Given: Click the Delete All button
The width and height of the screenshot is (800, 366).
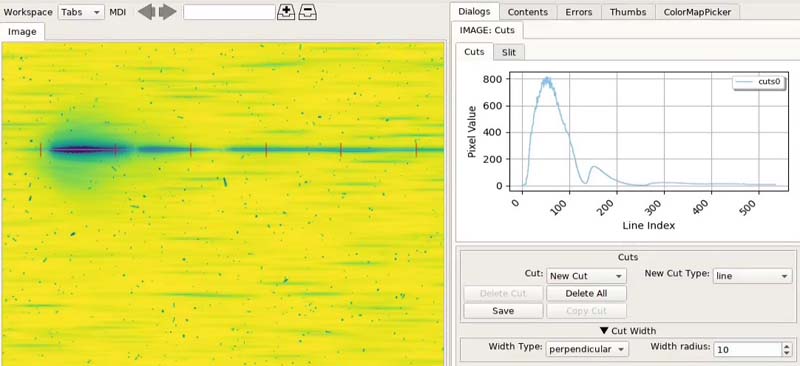Looking at the screenshot, I should coord(586,294).
